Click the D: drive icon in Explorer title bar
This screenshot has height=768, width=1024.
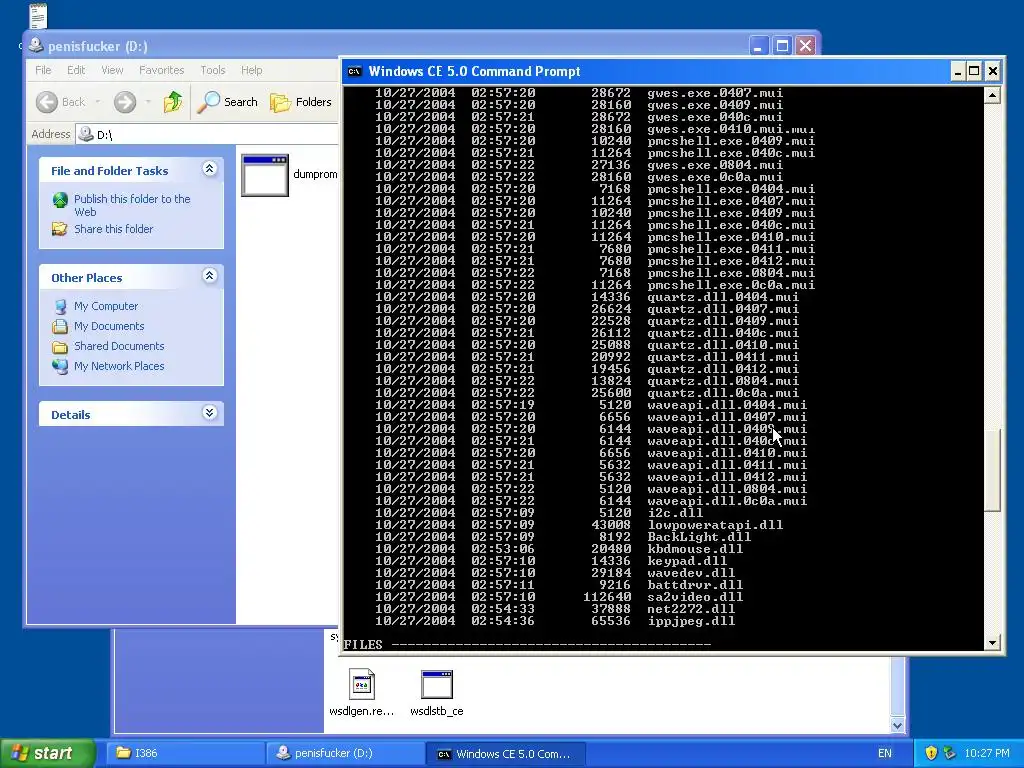[x=36, y=45]
